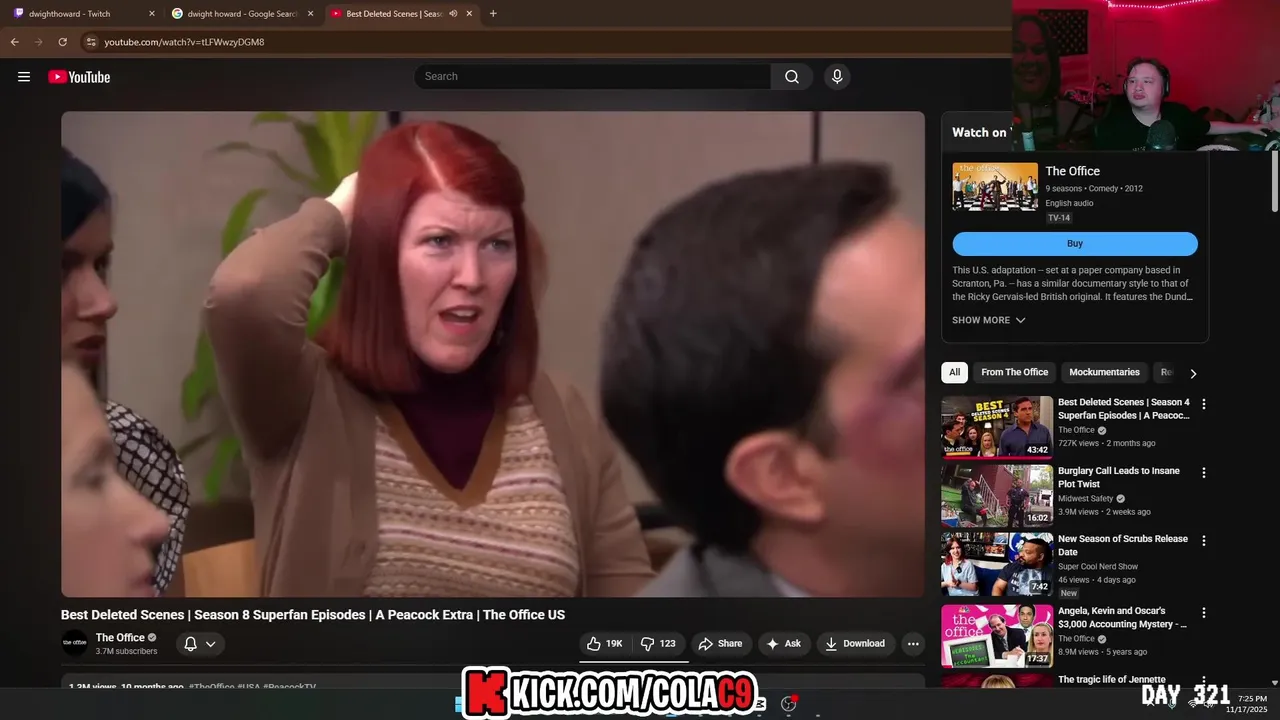The width and height of the screenshot is (1280, 720).
Task: Open a new browser tab
Action: [493, 14]
